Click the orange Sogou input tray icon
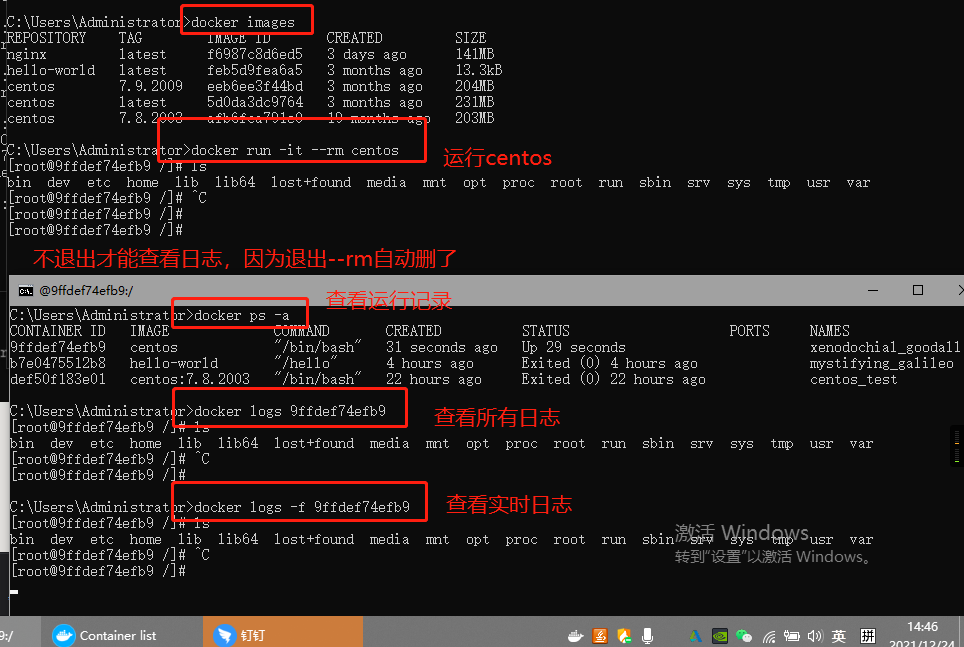 pos(600,636)
